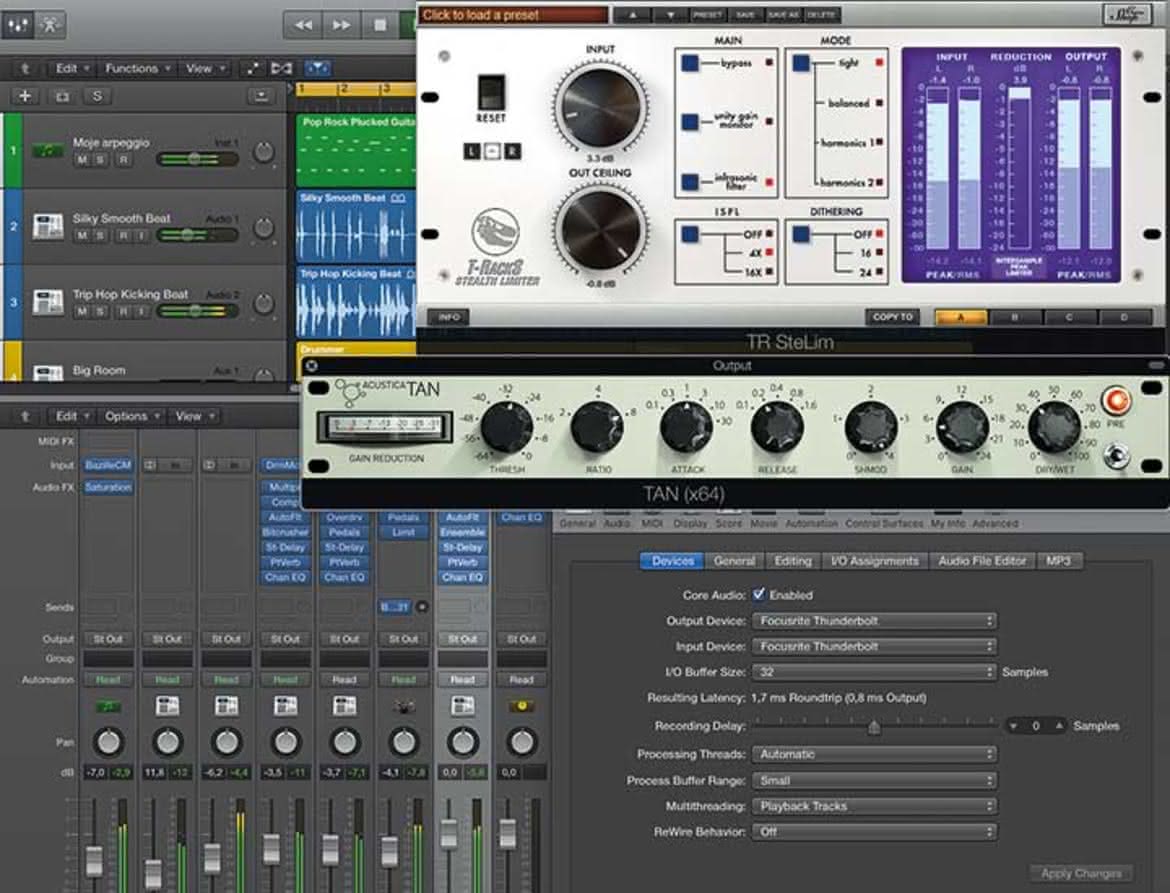Click the preset loader field in TR SteLim
The image size is (1170, 893).
pos(513,14)
